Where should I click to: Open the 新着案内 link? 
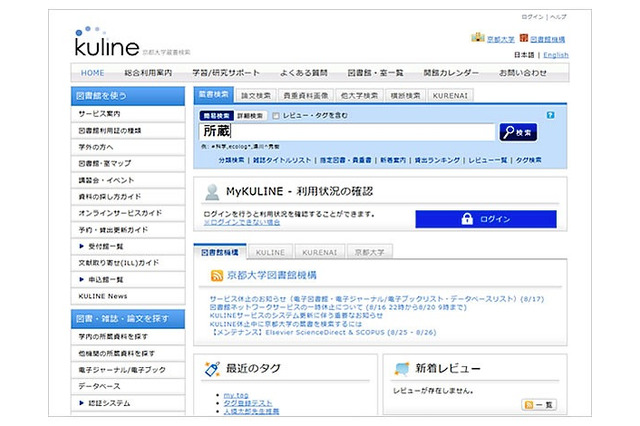(393, 160)
